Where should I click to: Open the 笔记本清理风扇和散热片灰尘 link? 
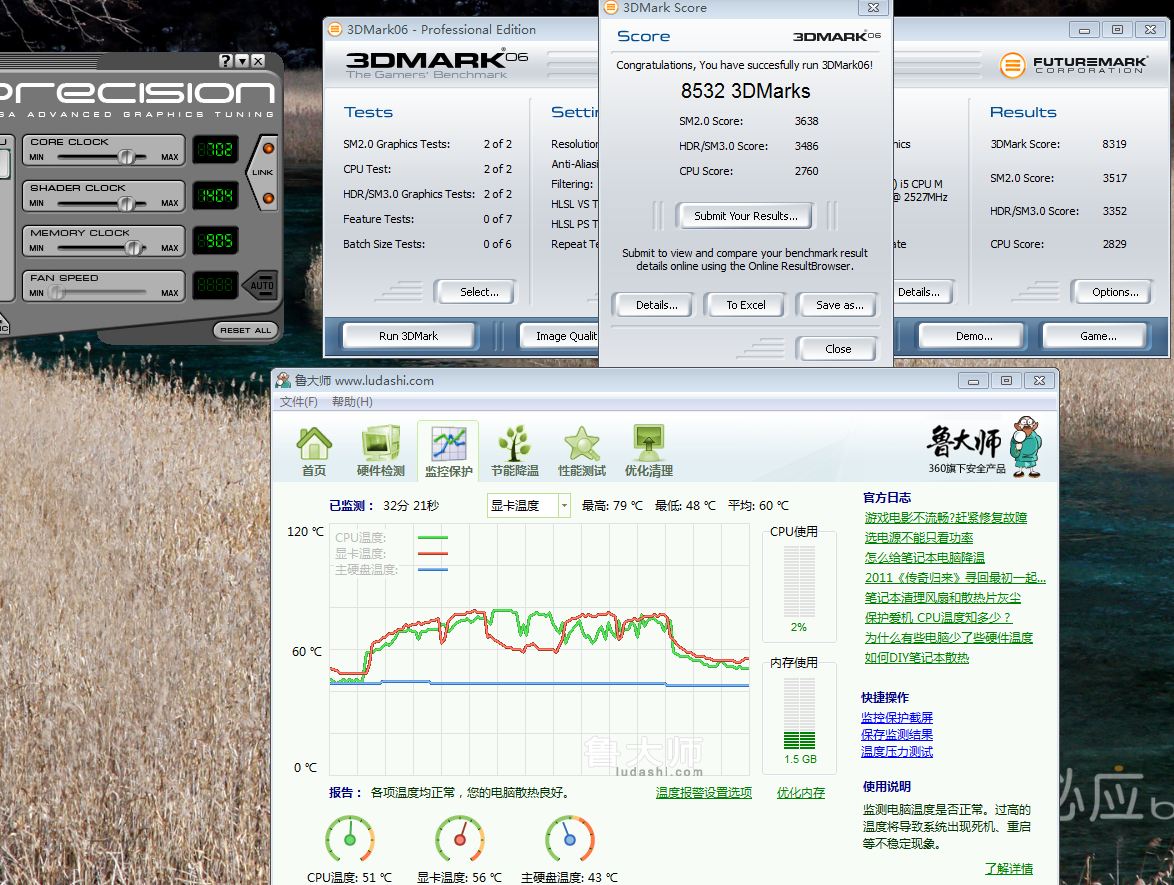[943, 597]
